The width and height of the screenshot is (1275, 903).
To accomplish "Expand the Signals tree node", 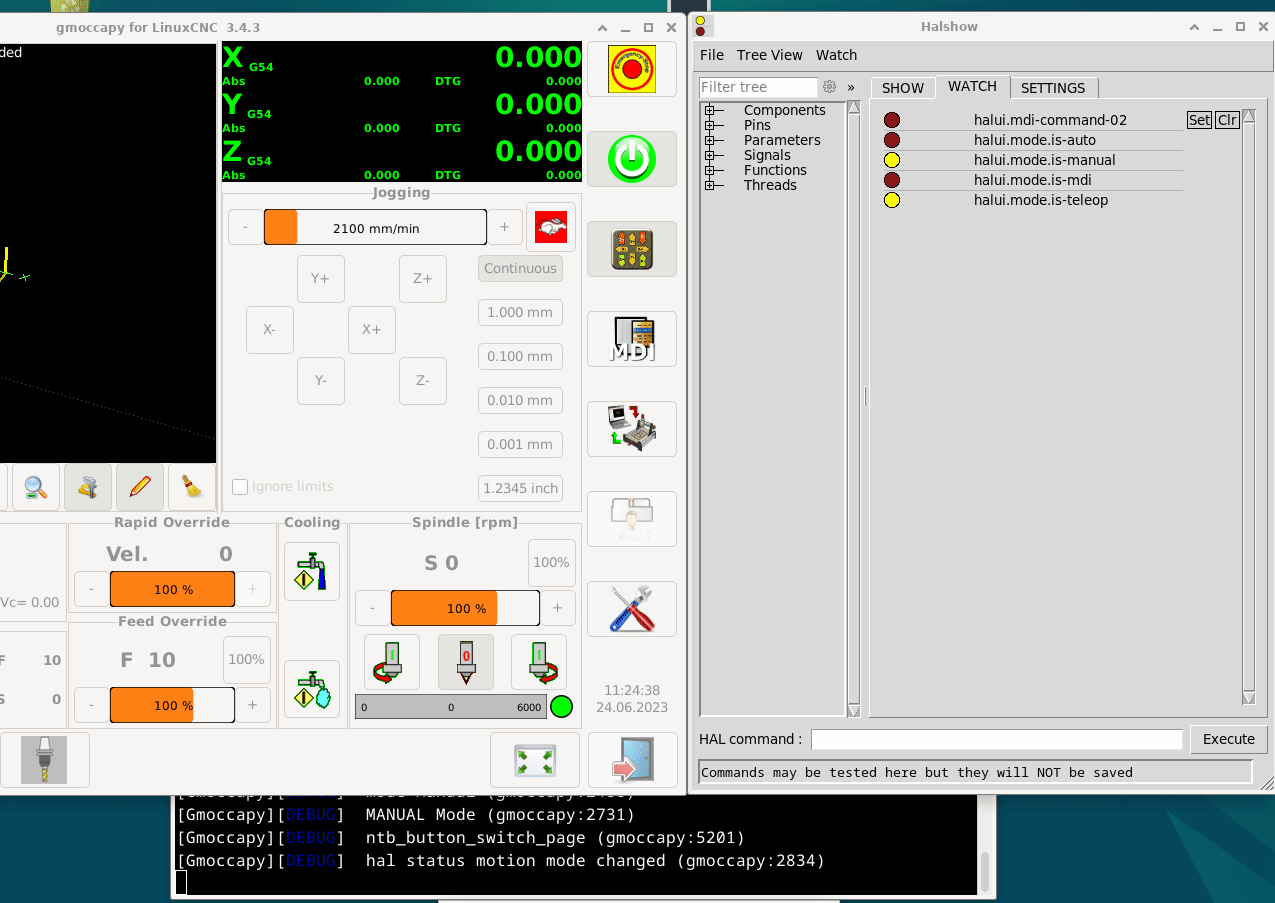I will [709, 156].
